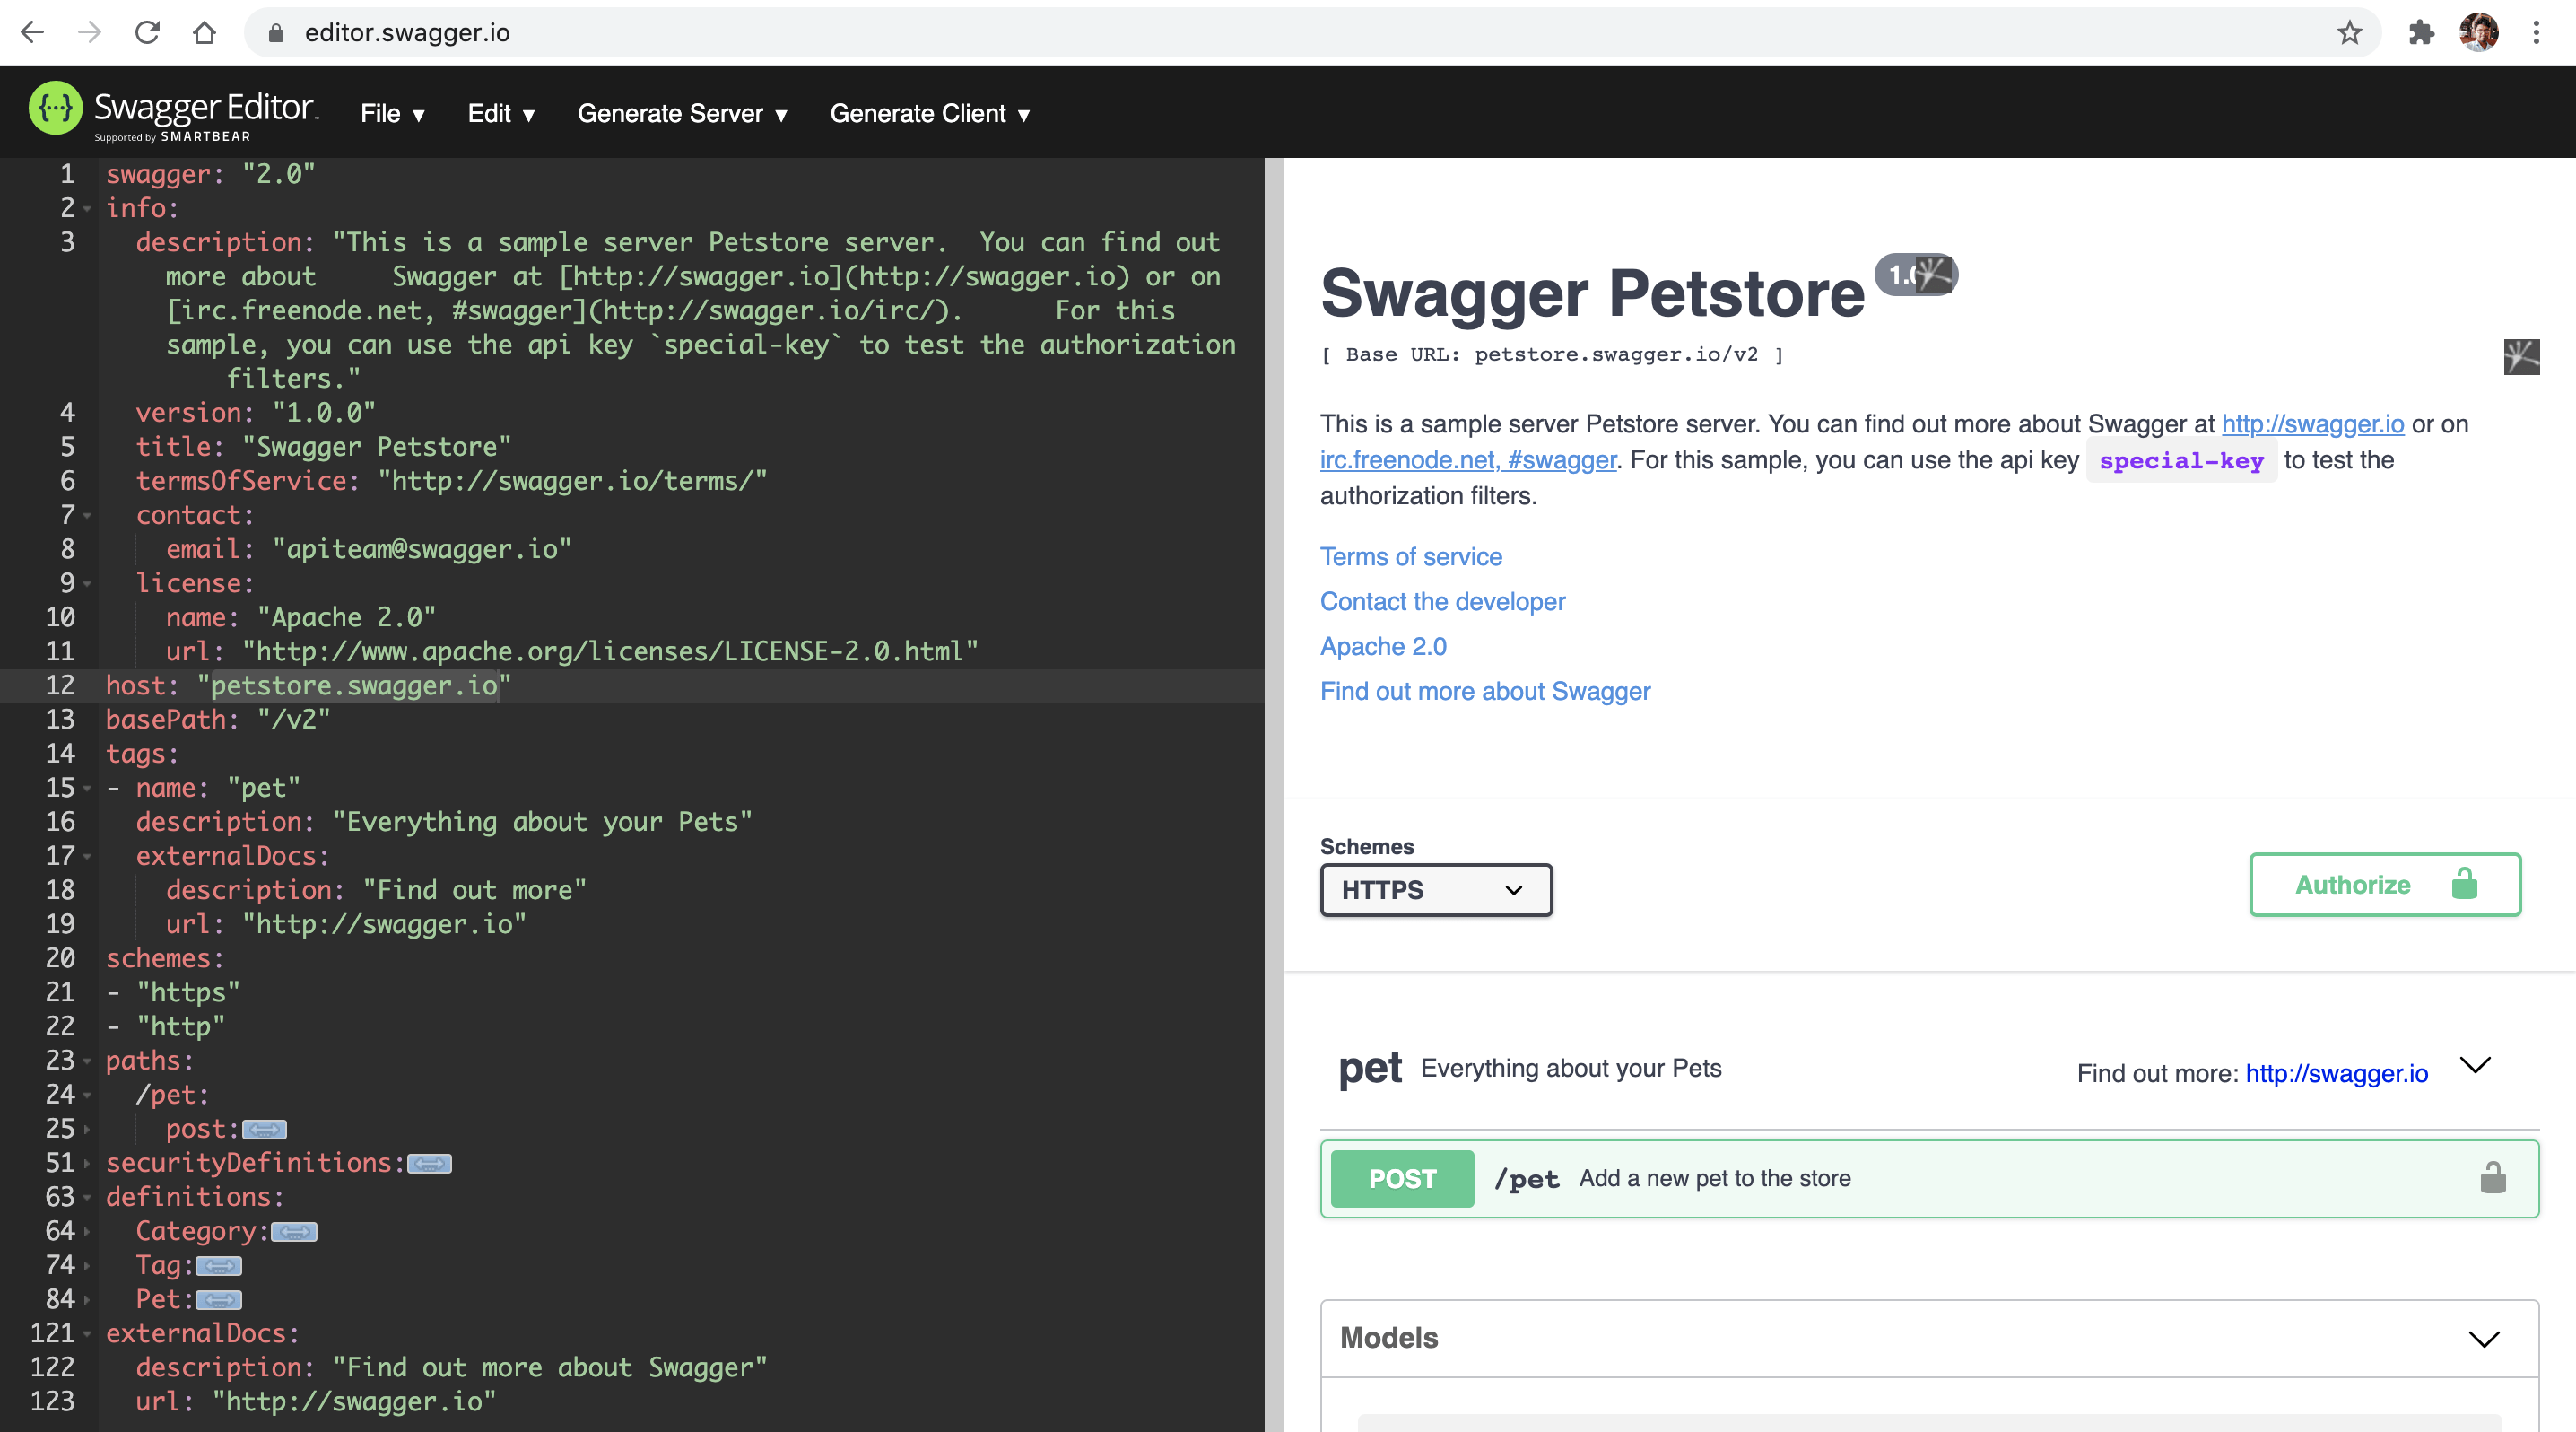Open the Apache 2.0 license link
This screenshot has height=1432, width=2576.
(1383, 646)
